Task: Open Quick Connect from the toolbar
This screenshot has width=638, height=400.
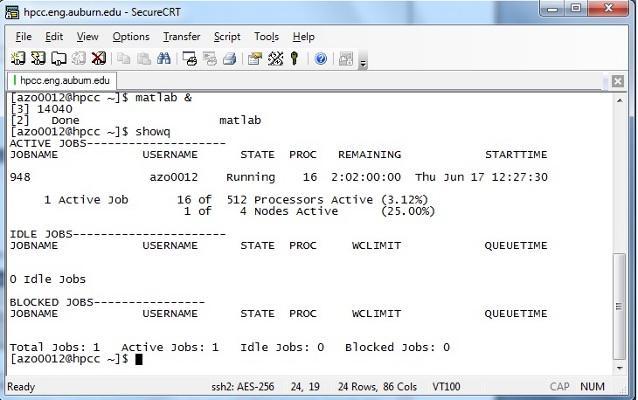Action: 38,59
